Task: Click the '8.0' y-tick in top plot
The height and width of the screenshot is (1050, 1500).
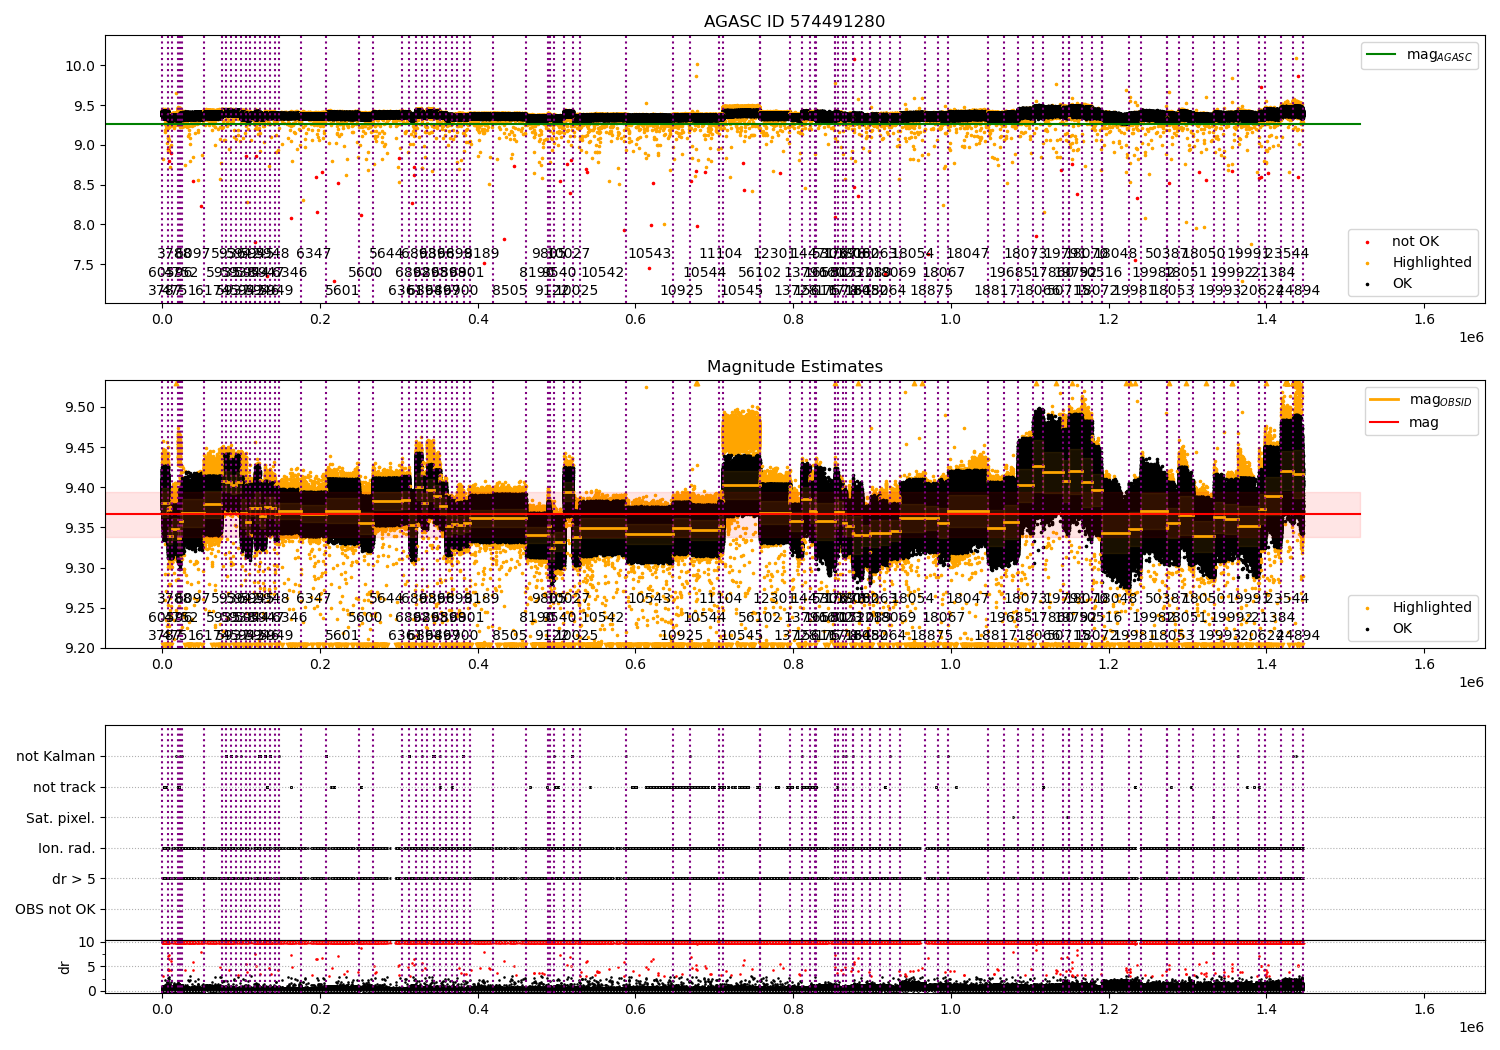Action: (x=83, y=225)
